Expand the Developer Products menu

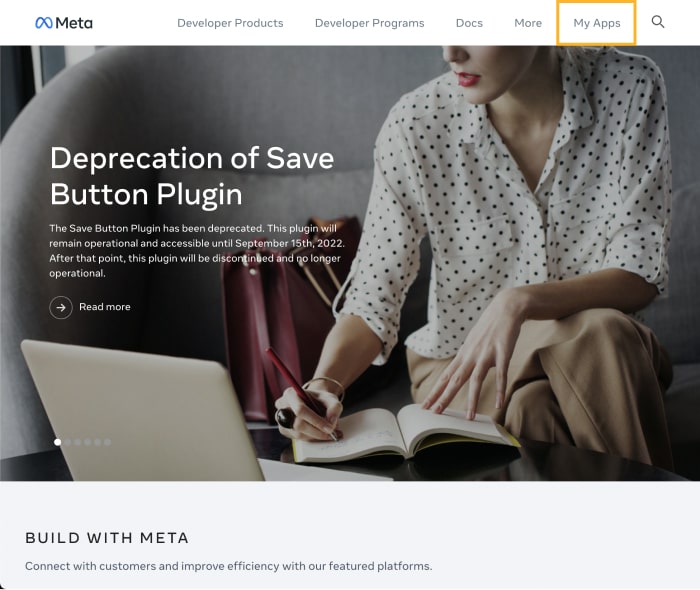[230, 23]
